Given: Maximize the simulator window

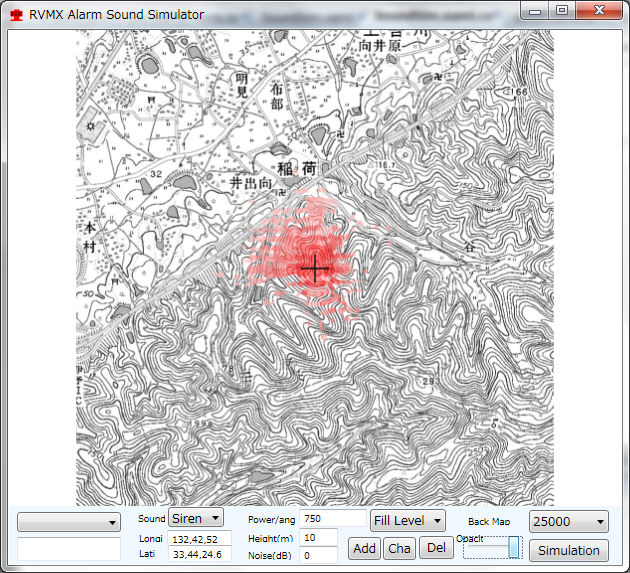Looking at the screenshot, I should coord(562,11).
